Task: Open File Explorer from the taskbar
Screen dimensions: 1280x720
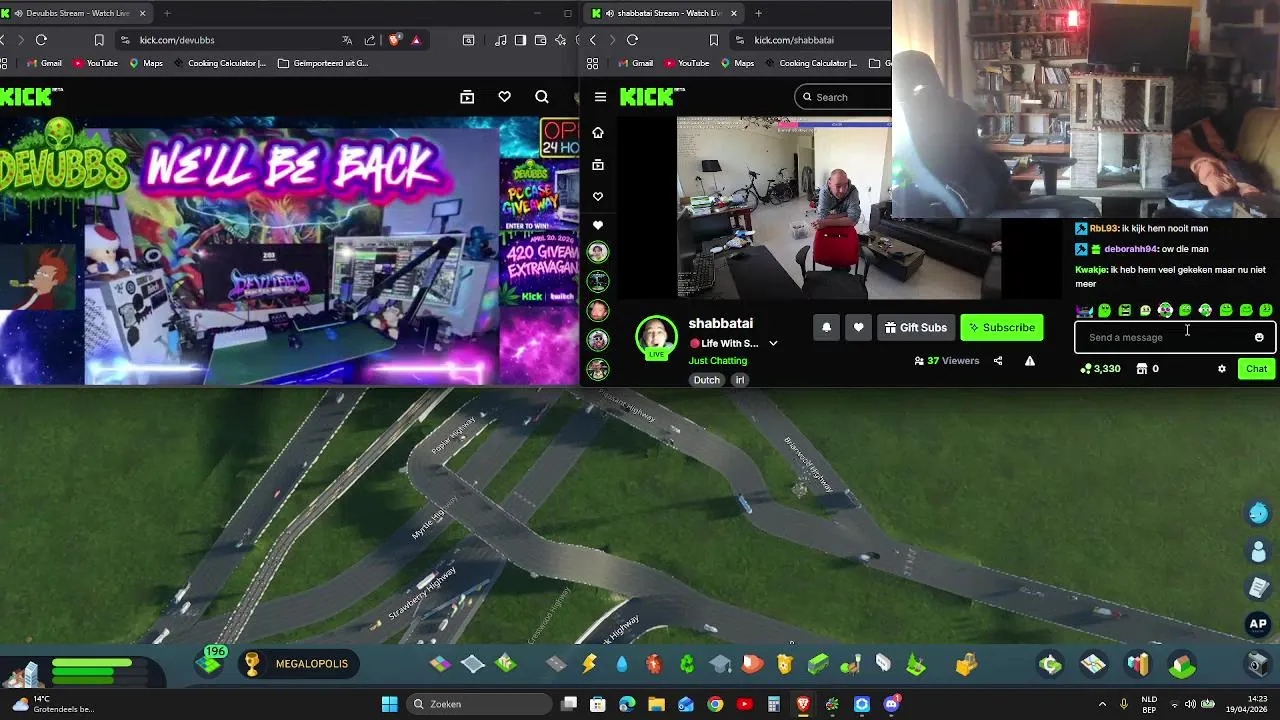Action: coord(656,704)
